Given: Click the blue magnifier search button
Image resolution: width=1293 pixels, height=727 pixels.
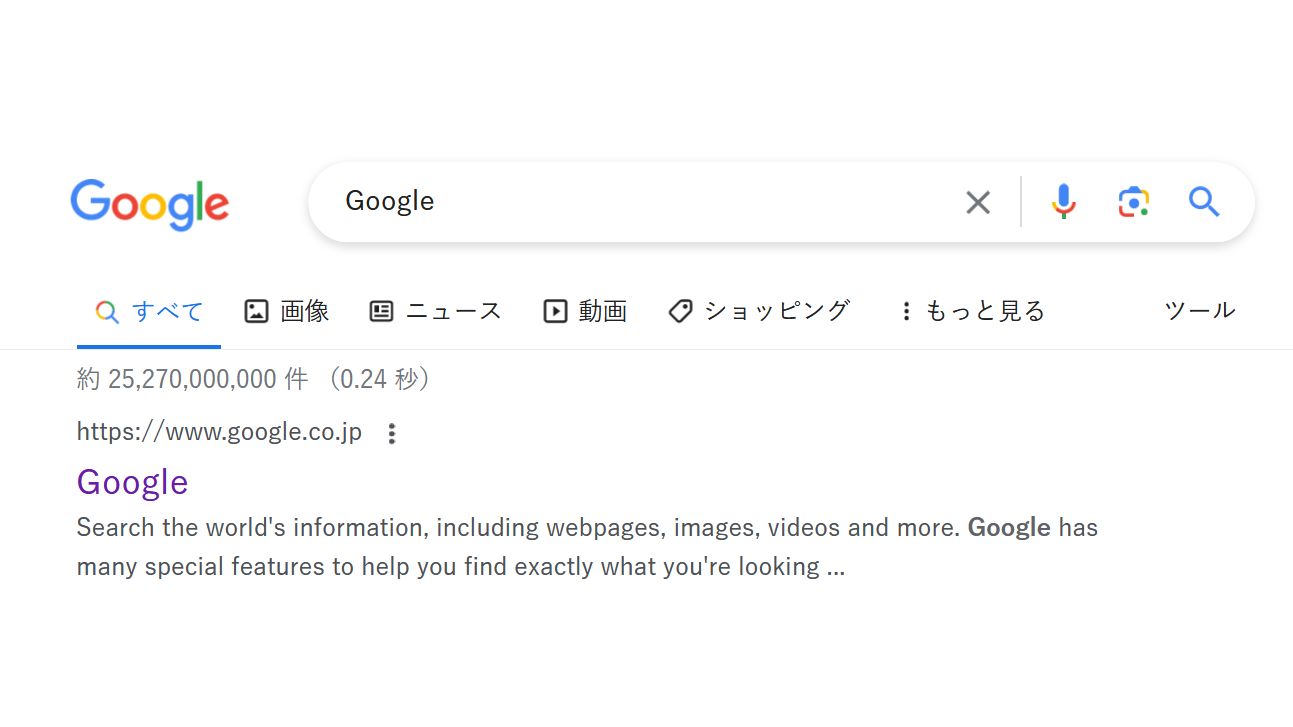Looking at the screenshot, I should click(1204, 202).
